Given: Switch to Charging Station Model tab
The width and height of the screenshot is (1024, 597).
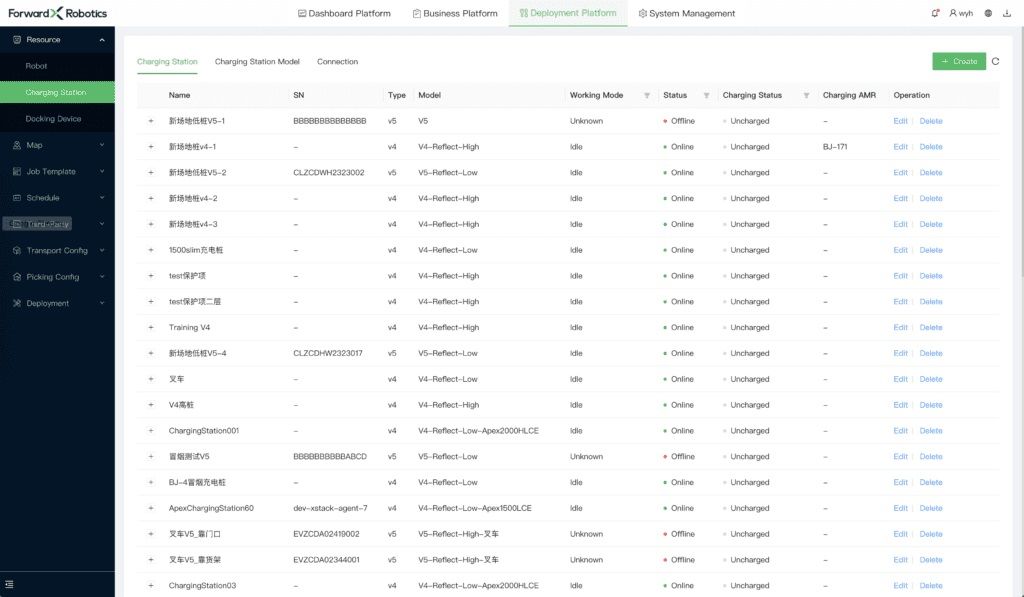Looking at the screenshot, I should point(257,62).
